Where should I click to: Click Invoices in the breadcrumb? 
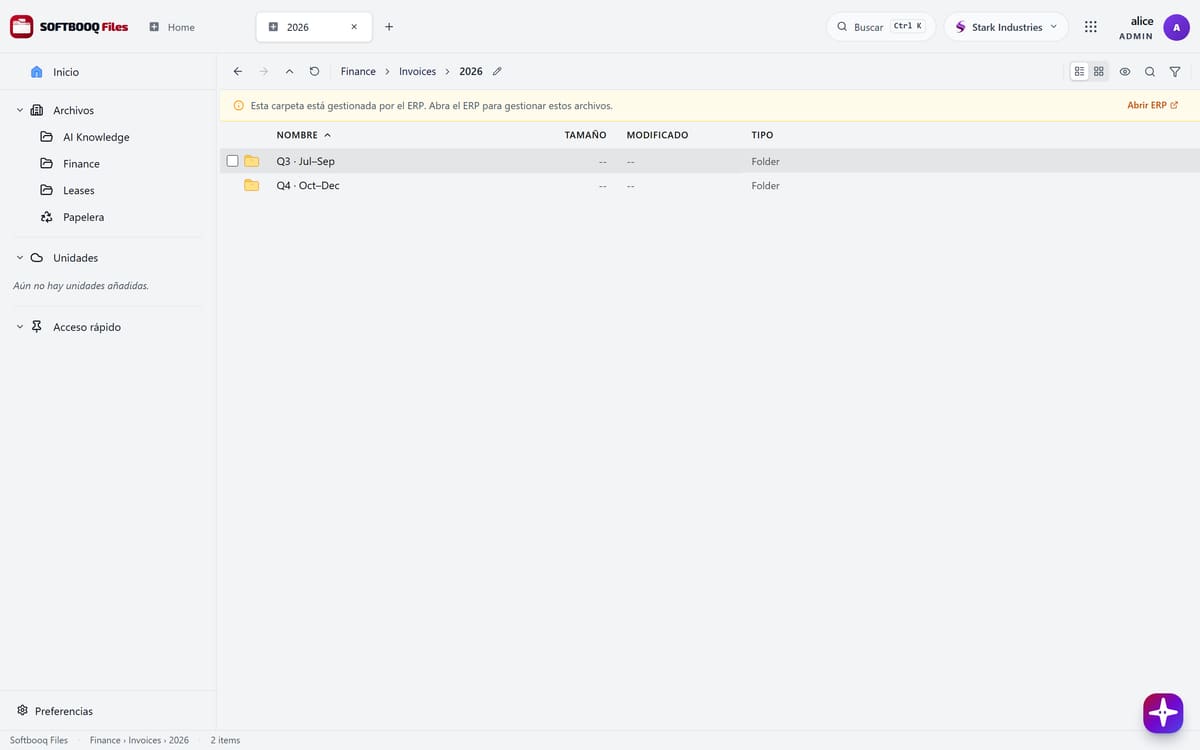coord(417,72)
